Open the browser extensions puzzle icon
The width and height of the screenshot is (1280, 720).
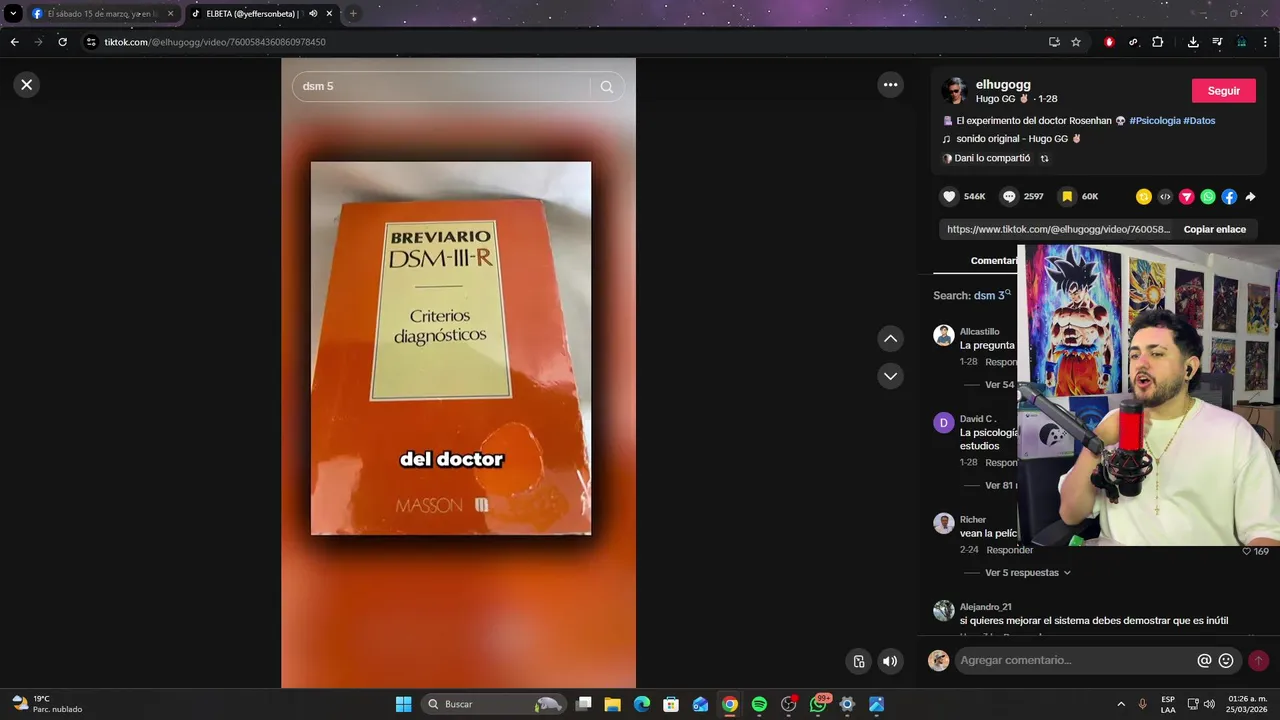click(x=1158, y=42)
